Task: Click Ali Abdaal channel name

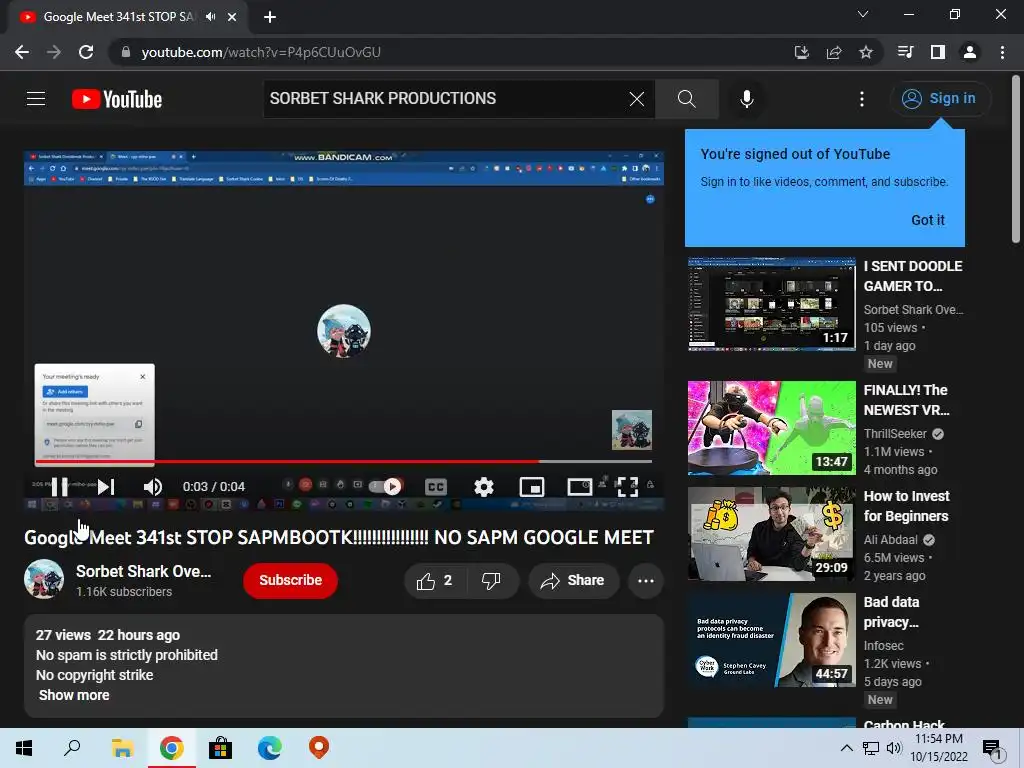Action: click(x=891, y=539)
